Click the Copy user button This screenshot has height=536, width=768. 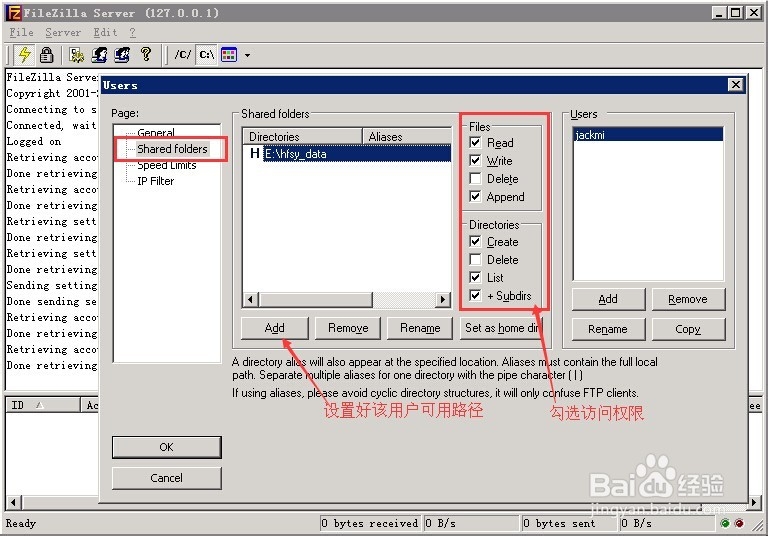688,329
